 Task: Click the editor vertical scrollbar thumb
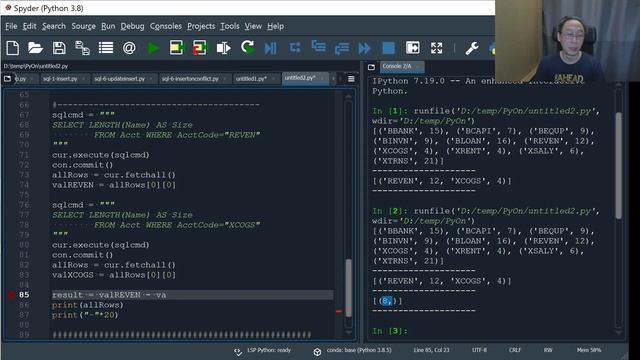(x=348, y=288)
